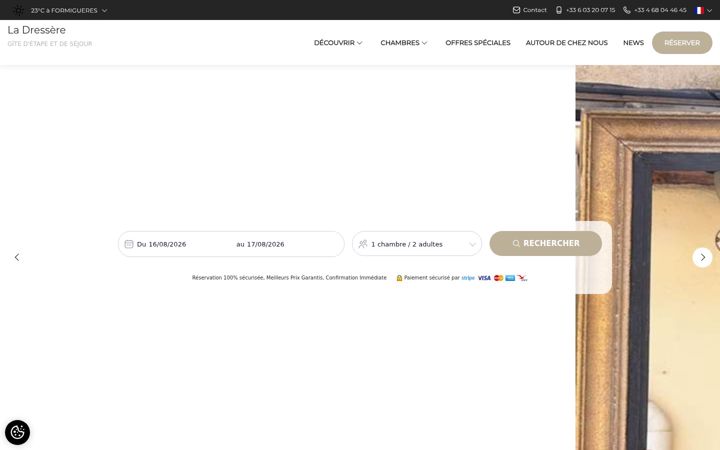Screen dimensions: 720x450
Task: Expand the room occupancy chevron
Action: [472, 244]
